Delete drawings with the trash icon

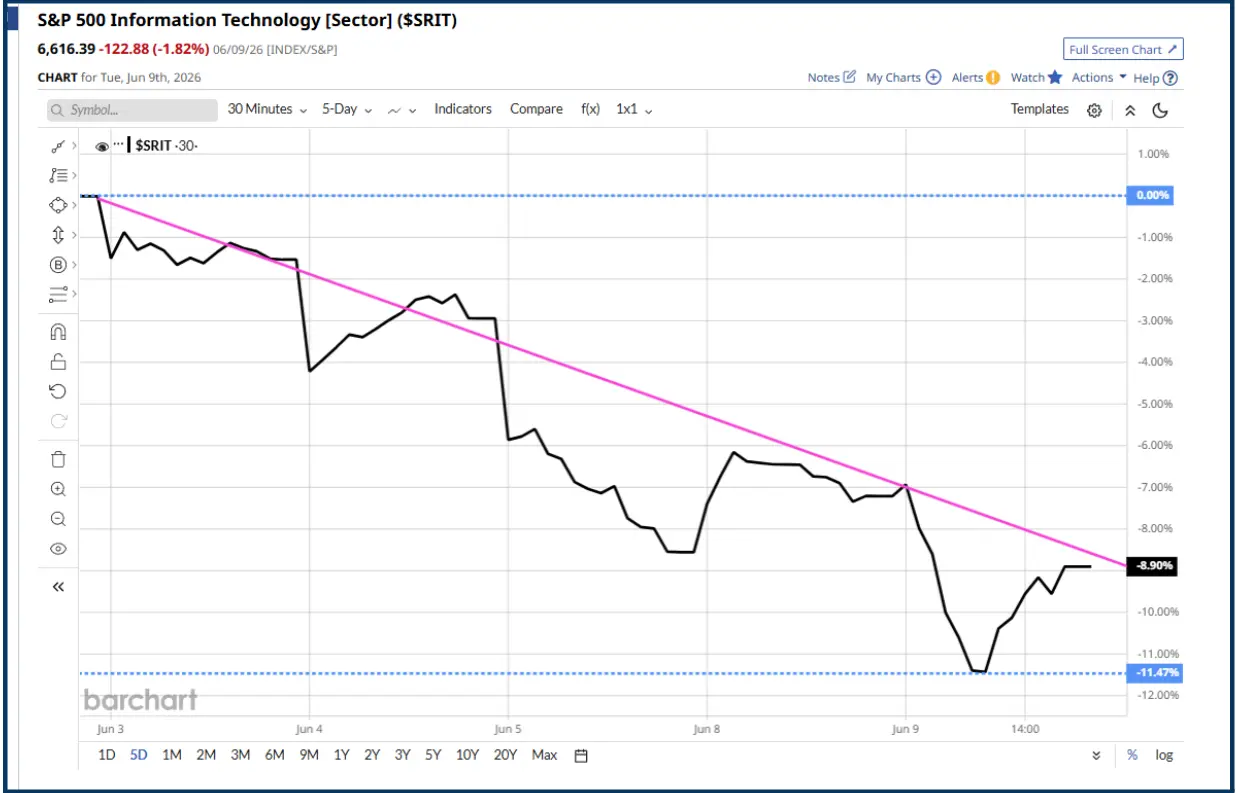(x=57, y=459)
